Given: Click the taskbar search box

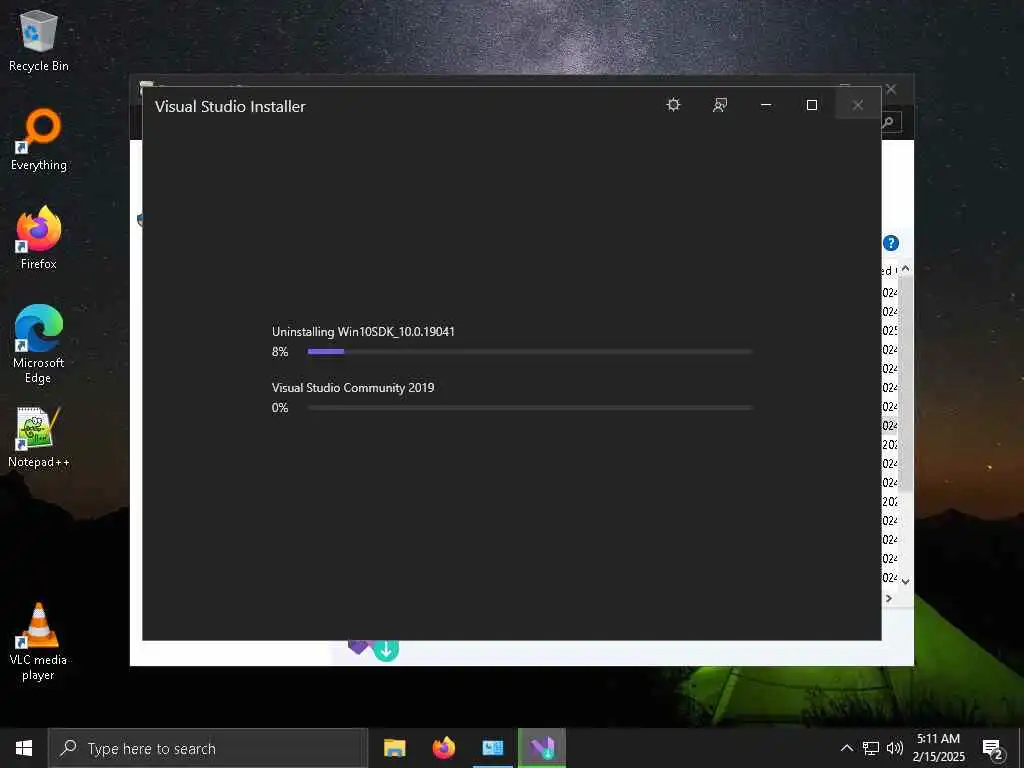Looking at the screenshot, I should [208, 748].
